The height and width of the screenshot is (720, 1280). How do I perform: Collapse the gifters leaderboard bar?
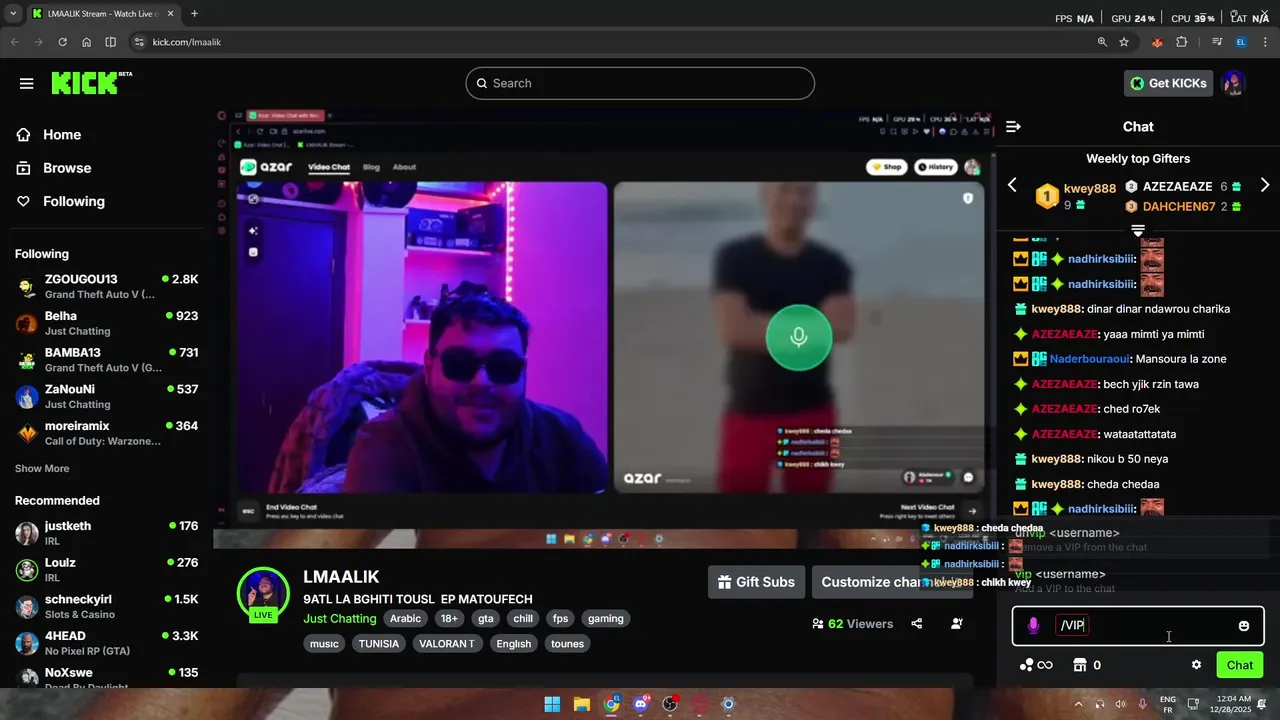tap(1138, 230)
